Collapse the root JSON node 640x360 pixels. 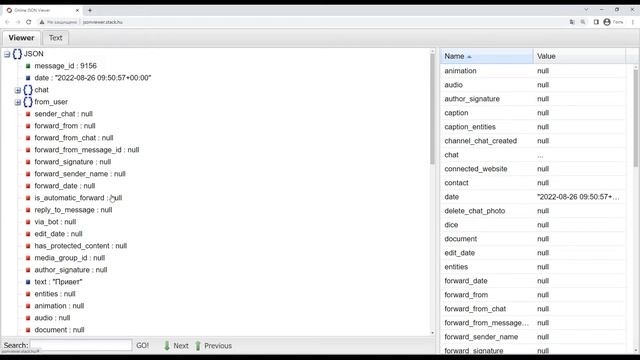(x=7, y=54)
